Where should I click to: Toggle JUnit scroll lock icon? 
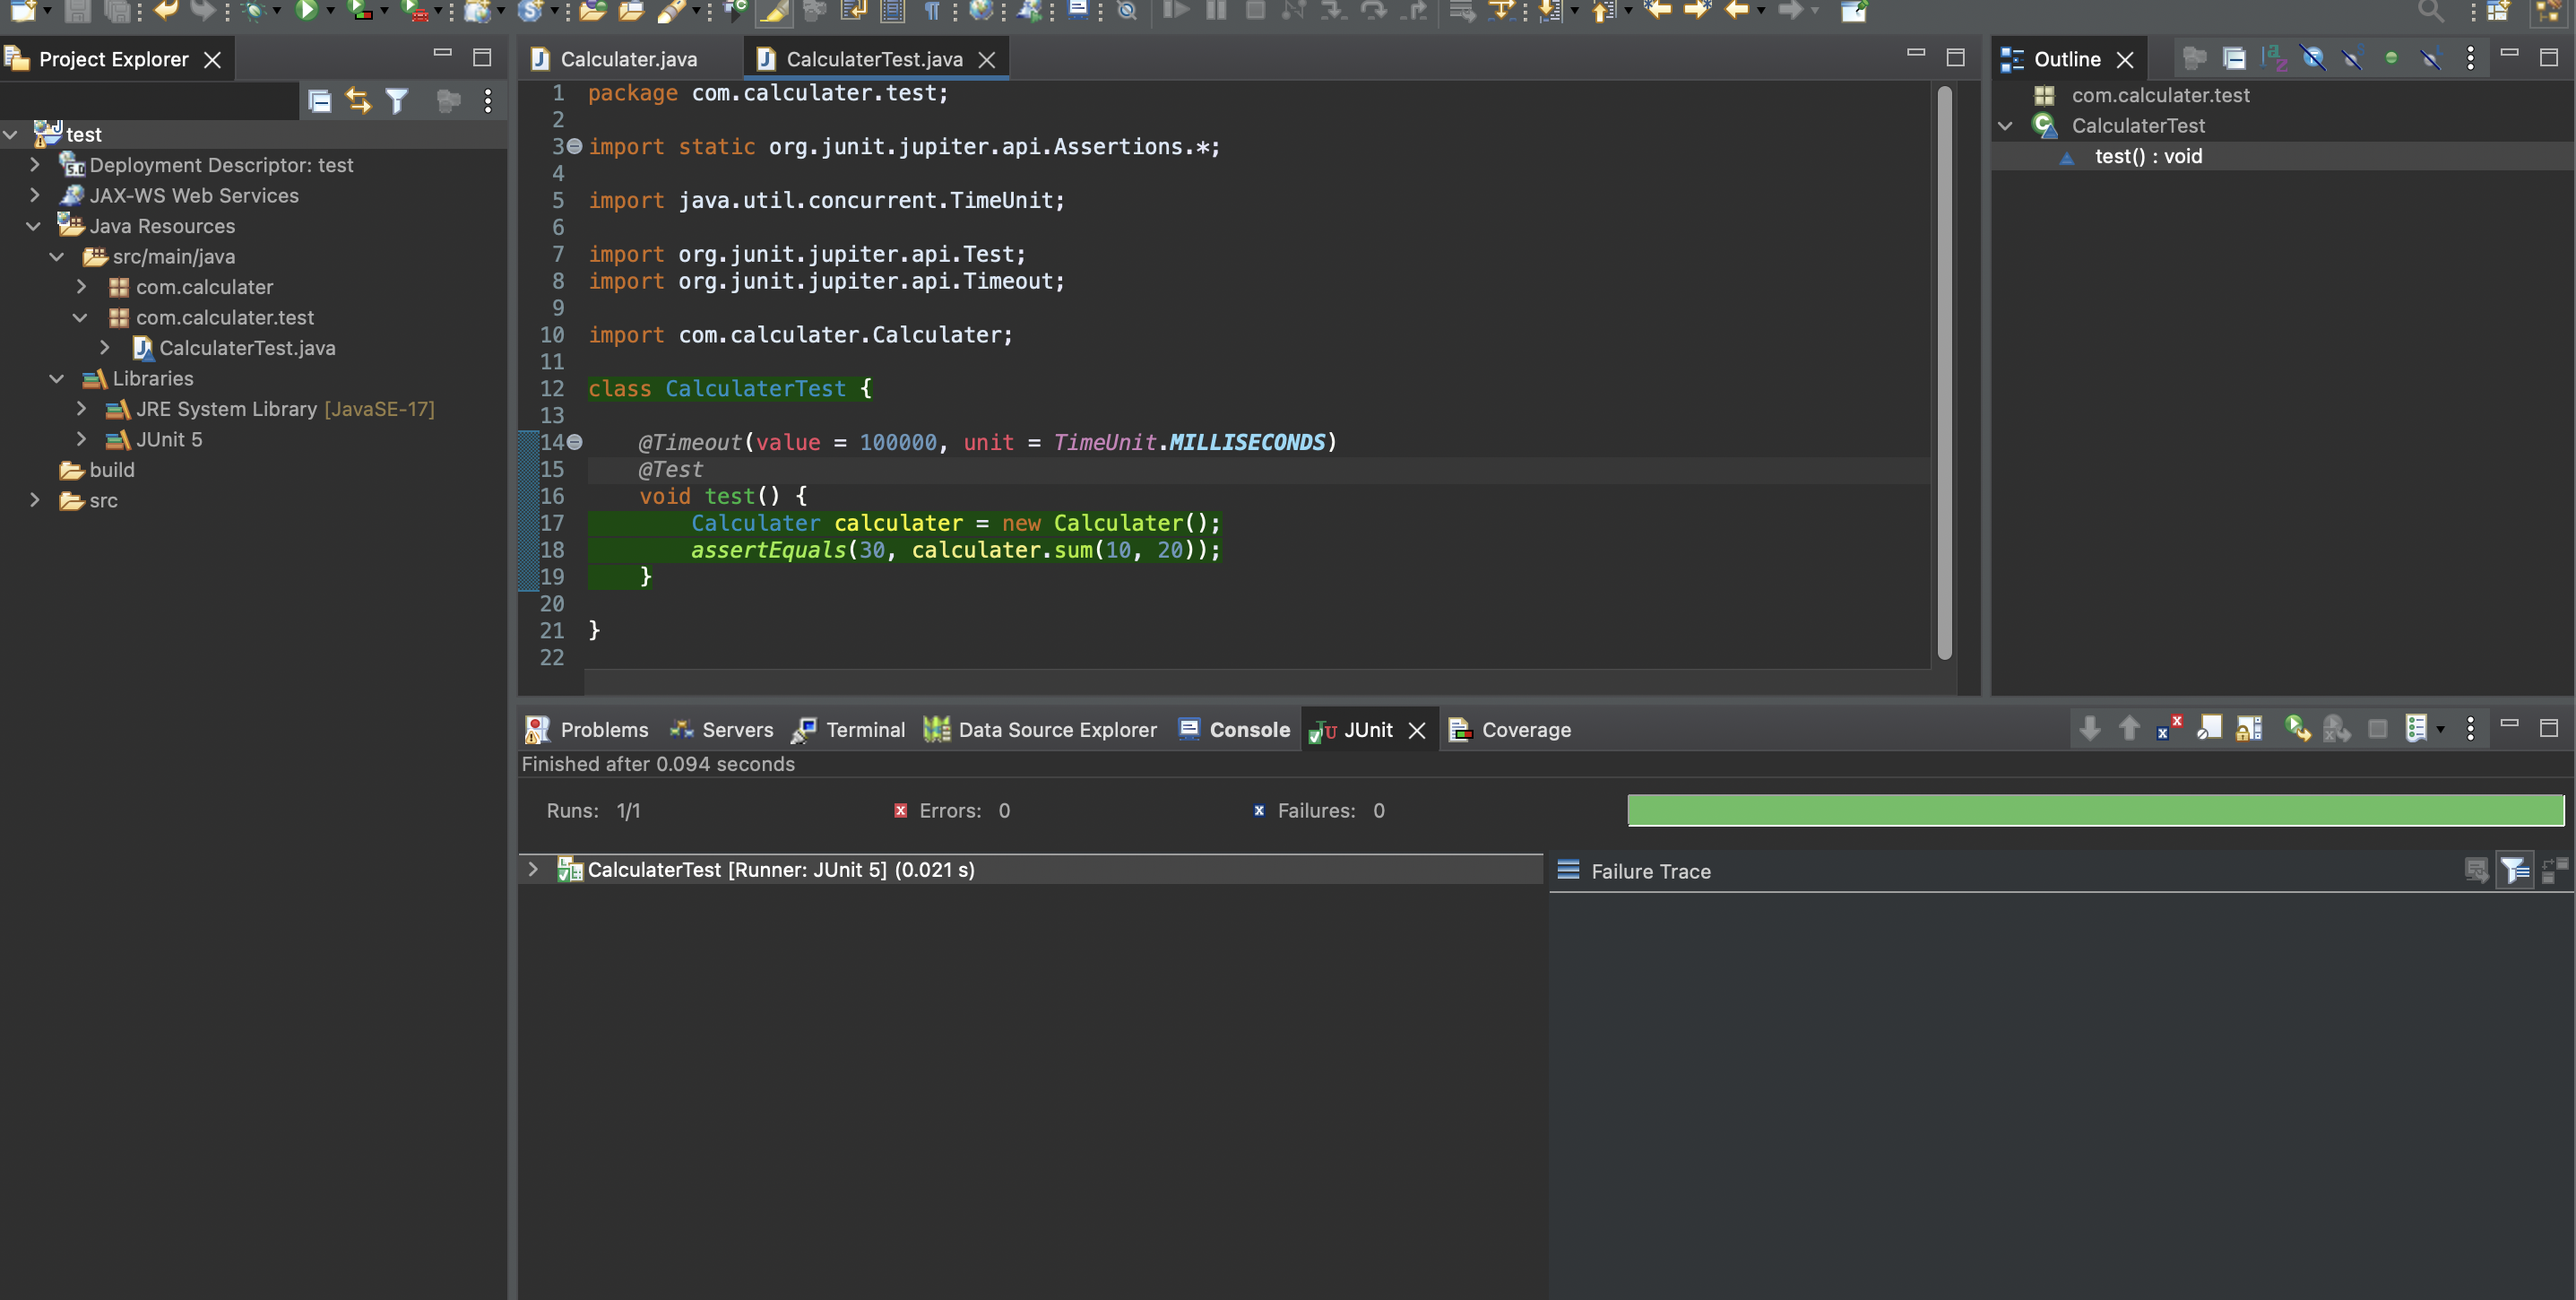click(2249, 729)
